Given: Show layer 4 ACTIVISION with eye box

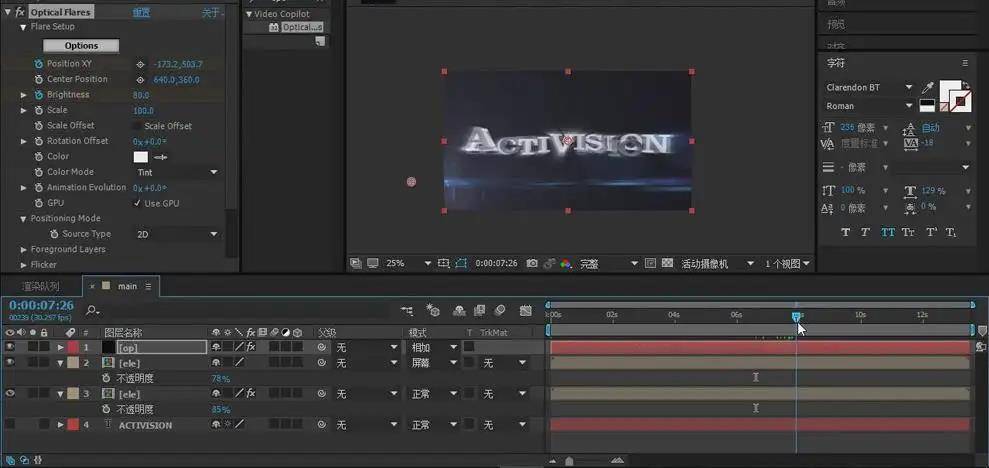Looking at the screenshot, I should point(9,424).
